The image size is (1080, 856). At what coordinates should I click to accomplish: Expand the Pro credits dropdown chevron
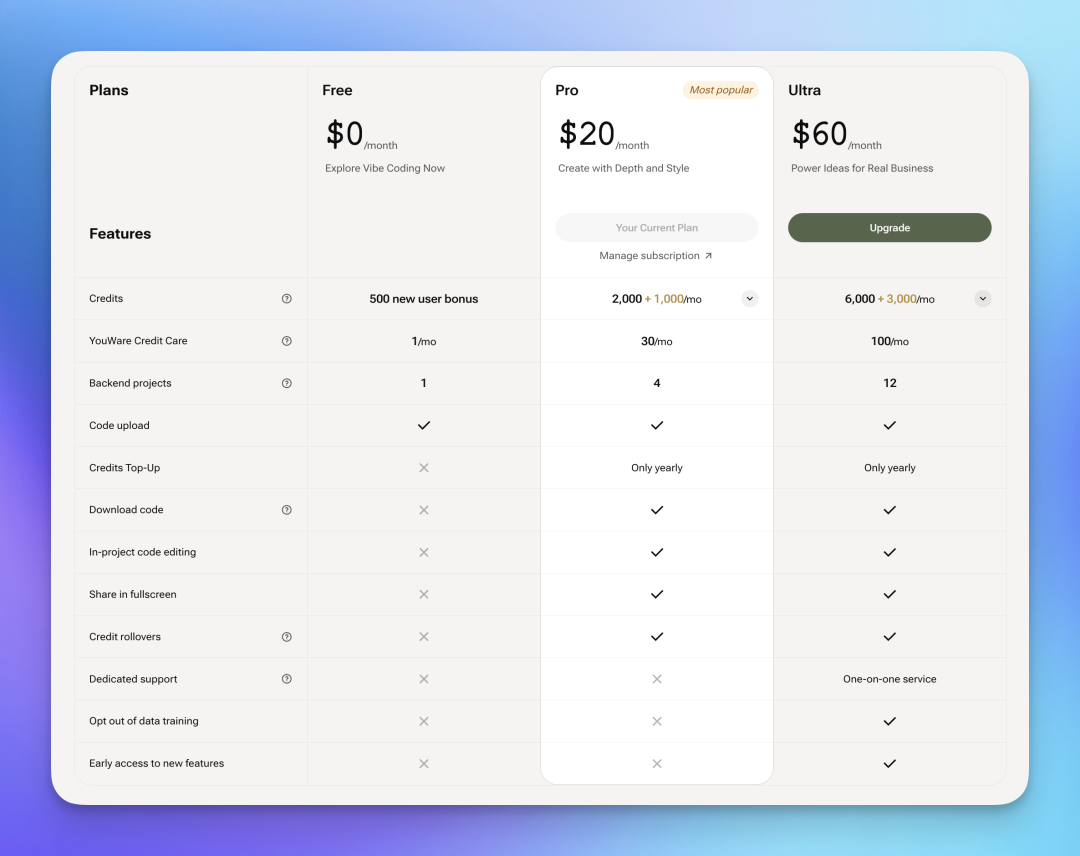pos(749,299)
